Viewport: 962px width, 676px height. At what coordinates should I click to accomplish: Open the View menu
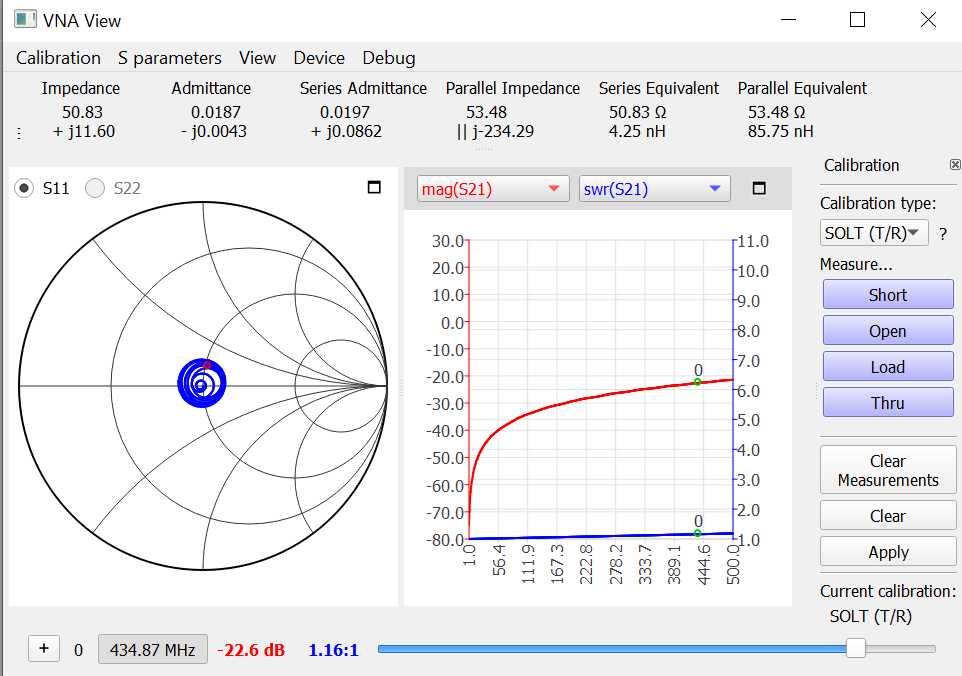click(257, 58)
